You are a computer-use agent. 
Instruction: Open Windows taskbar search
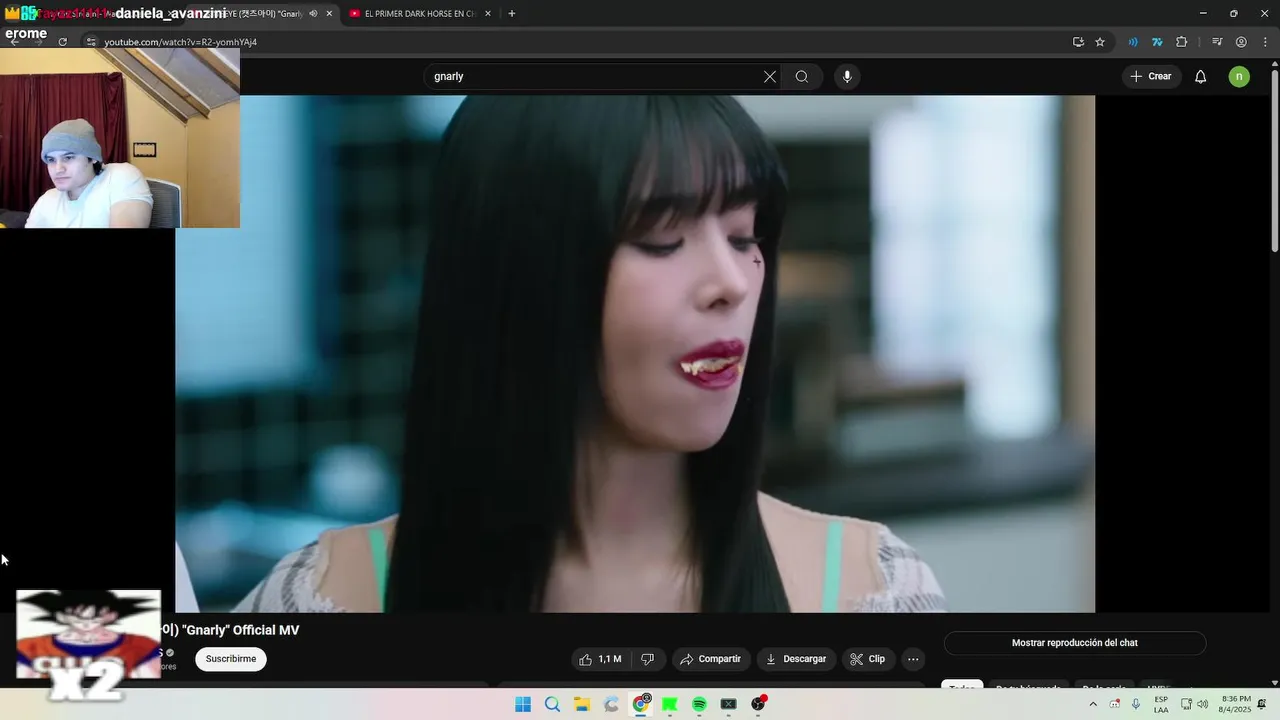coord(552,704)
